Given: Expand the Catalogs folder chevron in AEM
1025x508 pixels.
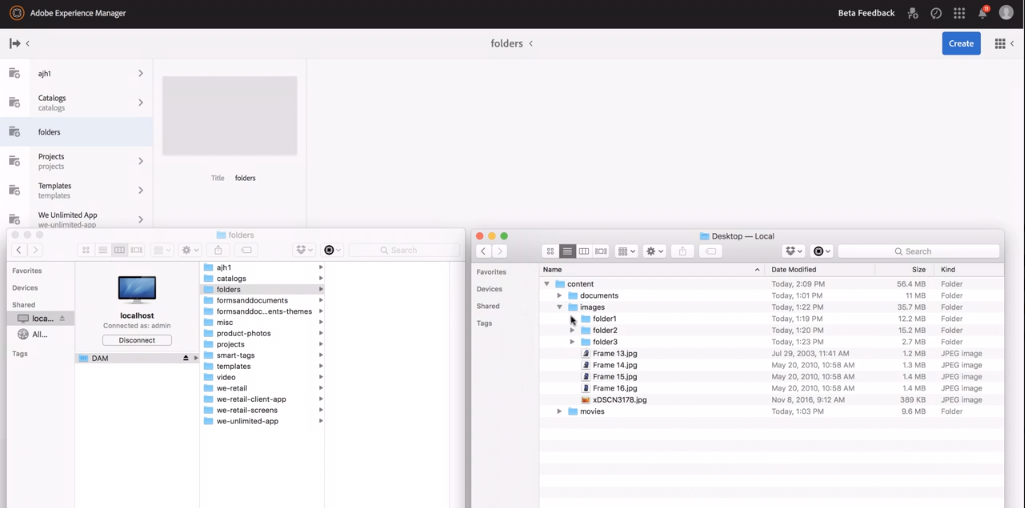Looking at the screenshot, I should [141, 103].
